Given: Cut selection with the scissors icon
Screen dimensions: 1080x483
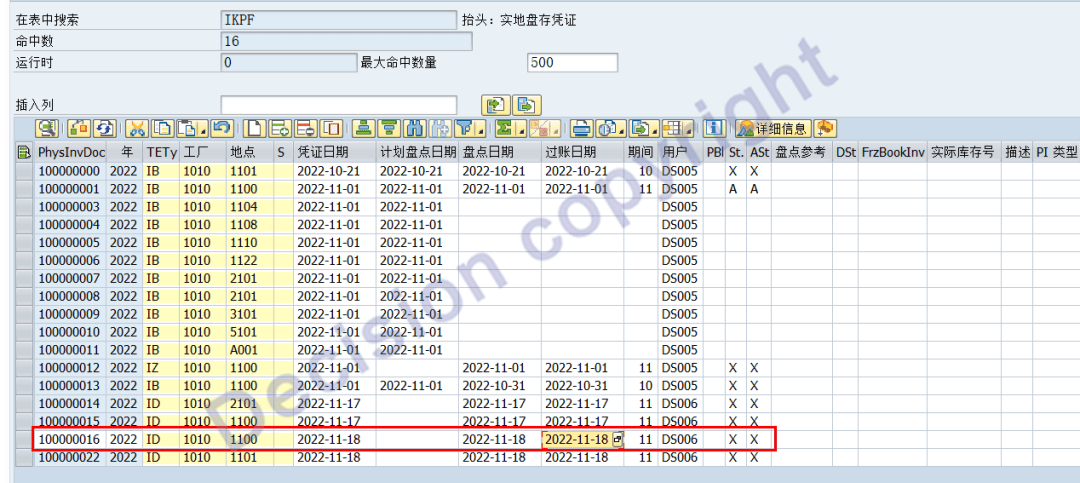Looking at the screenshot, I should (137, 128).
